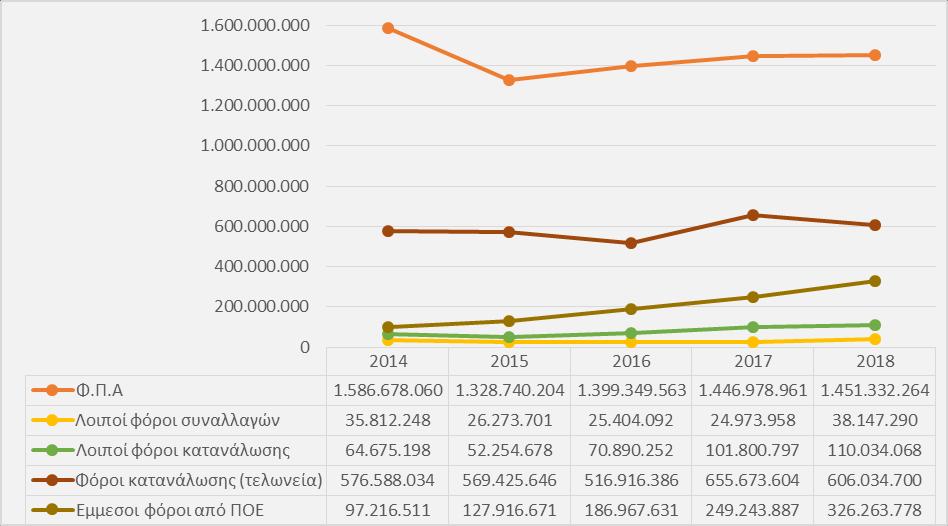Click the 1.400.000.000 axis label
Image resolution: width=948 pixels, height=526 pixels.
255,65
